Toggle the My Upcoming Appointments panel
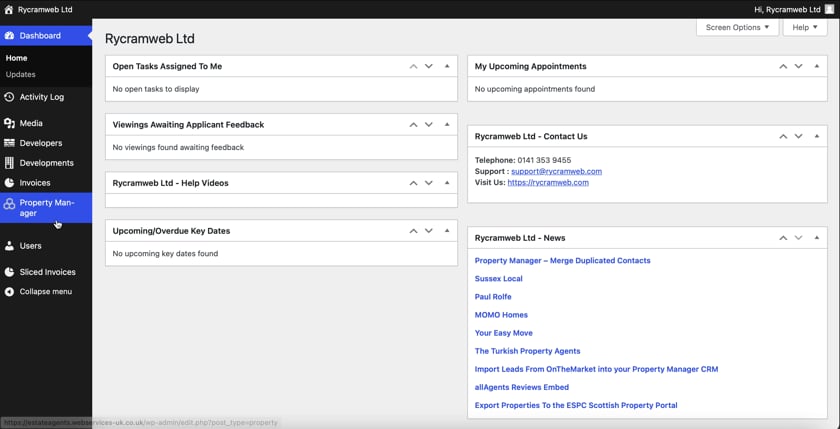Image resolution: width=840 pixels, height=429 pixels. (817, 67)
